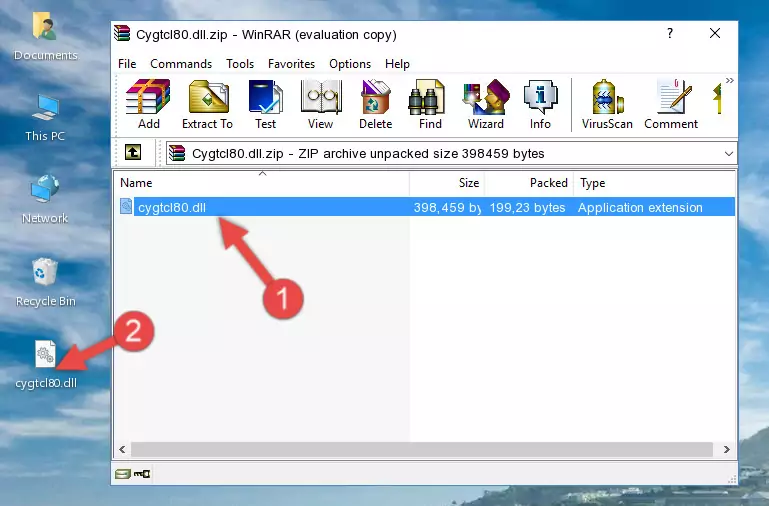Sort the list by the Type column
Screen dimensions: 769x506
click(x=654, y=183)
